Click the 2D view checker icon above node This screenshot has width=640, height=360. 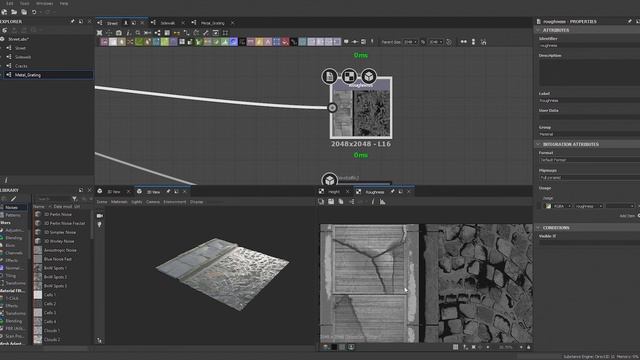pyautogui.click(x=349, y=76)
